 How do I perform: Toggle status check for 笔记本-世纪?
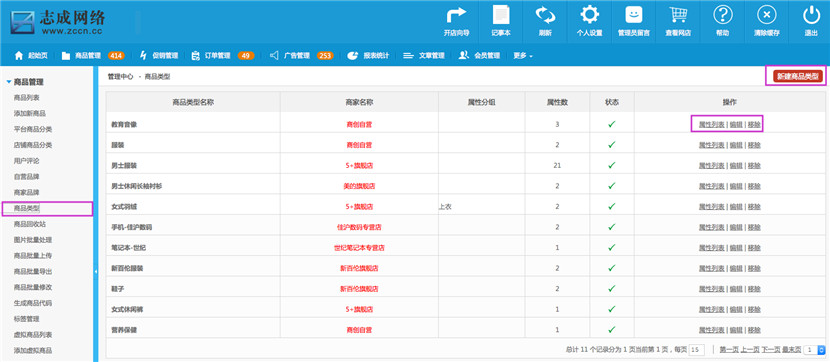click(612, 248)
